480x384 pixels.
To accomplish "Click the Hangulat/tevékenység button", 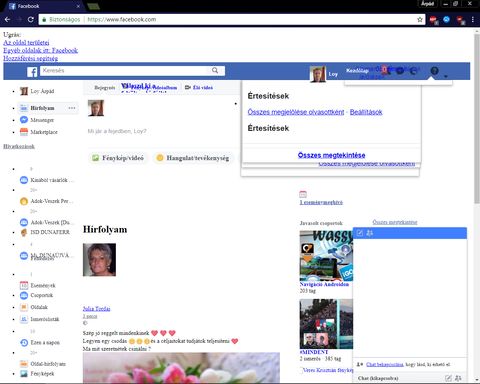I will (x=194, y=158).
